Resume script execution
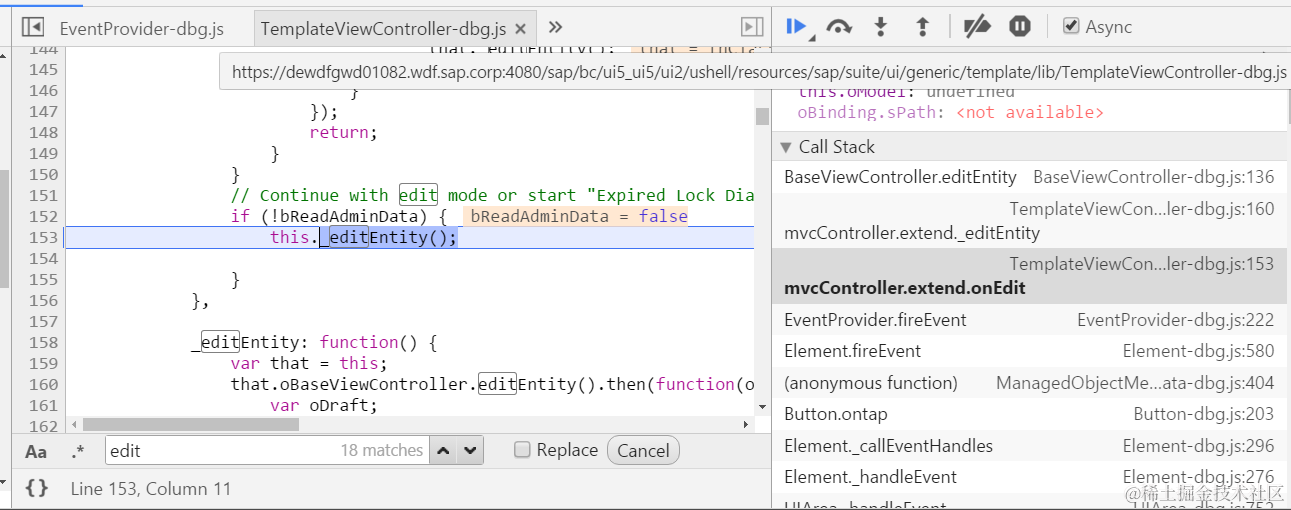 (797, 27)
